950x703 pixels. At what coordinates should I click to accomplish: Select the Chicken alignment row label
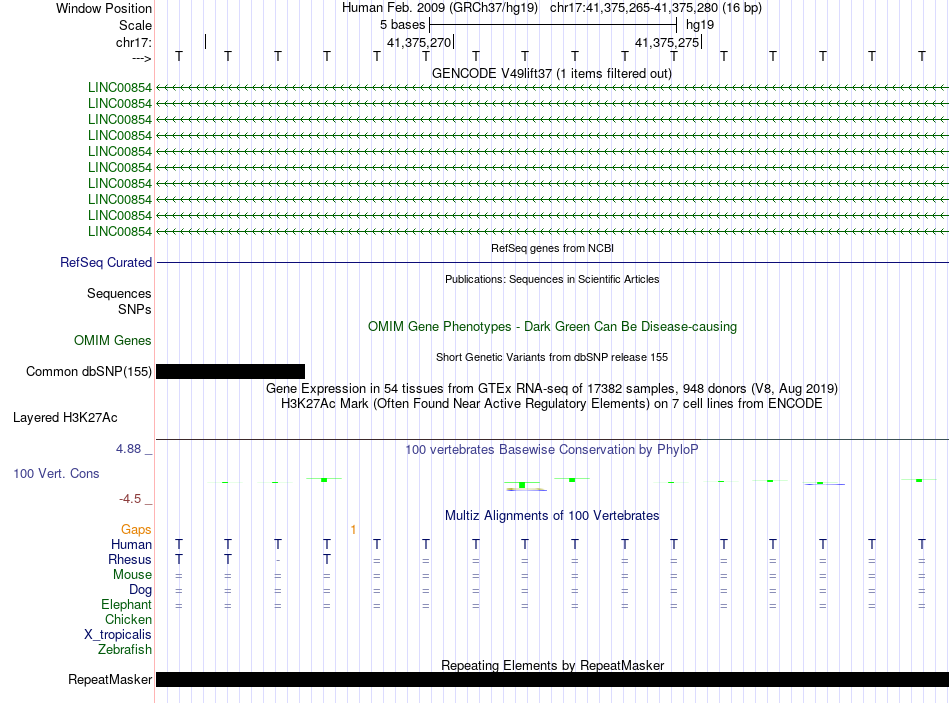click(x=128, y=619)
